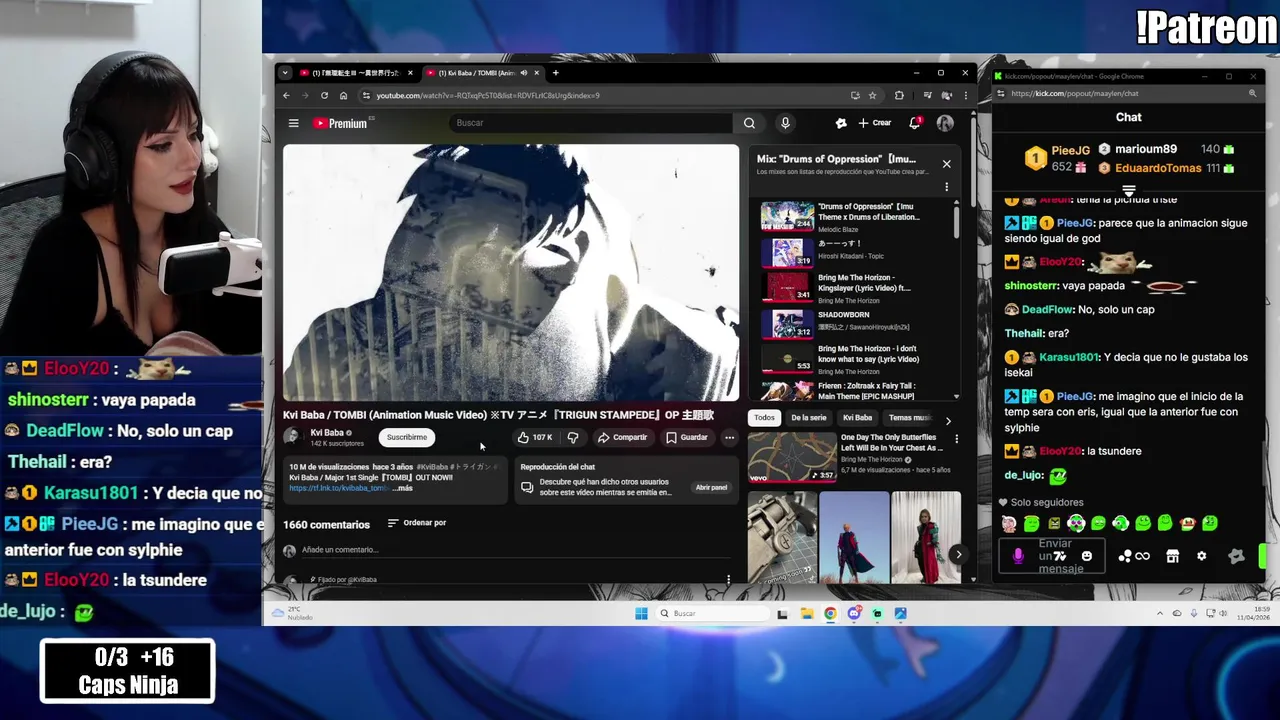This screenshot has width=1280, height=720.
Task: Collapse Kick leaderboard with the chevron
Action: 1128,190
